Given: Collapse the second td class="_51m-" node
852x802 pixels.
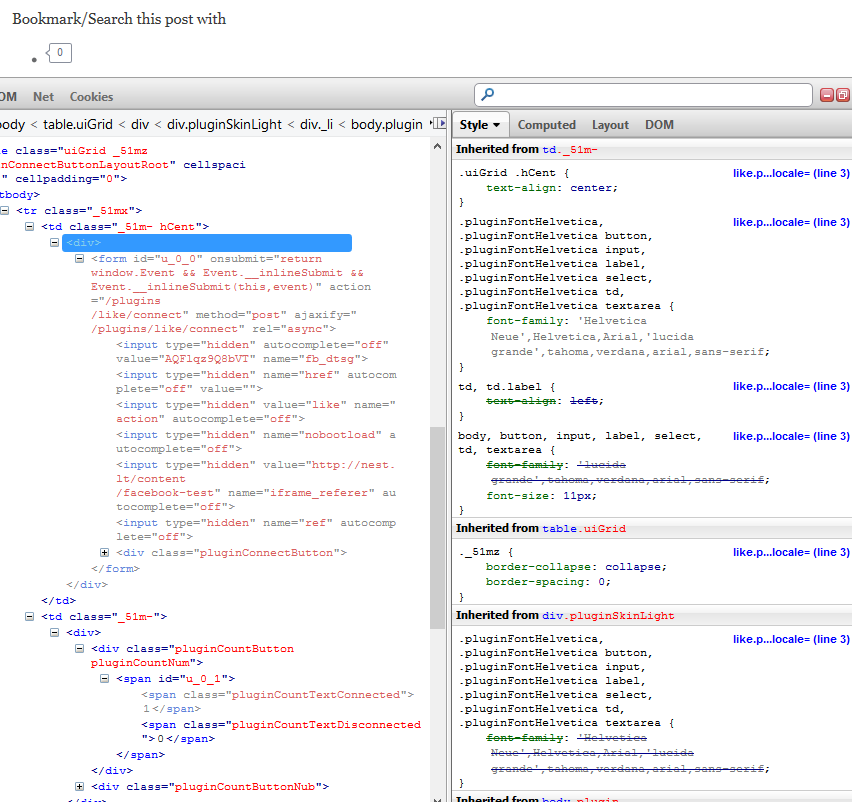Looking at the screenshot, I should click(x=29, y=617).
